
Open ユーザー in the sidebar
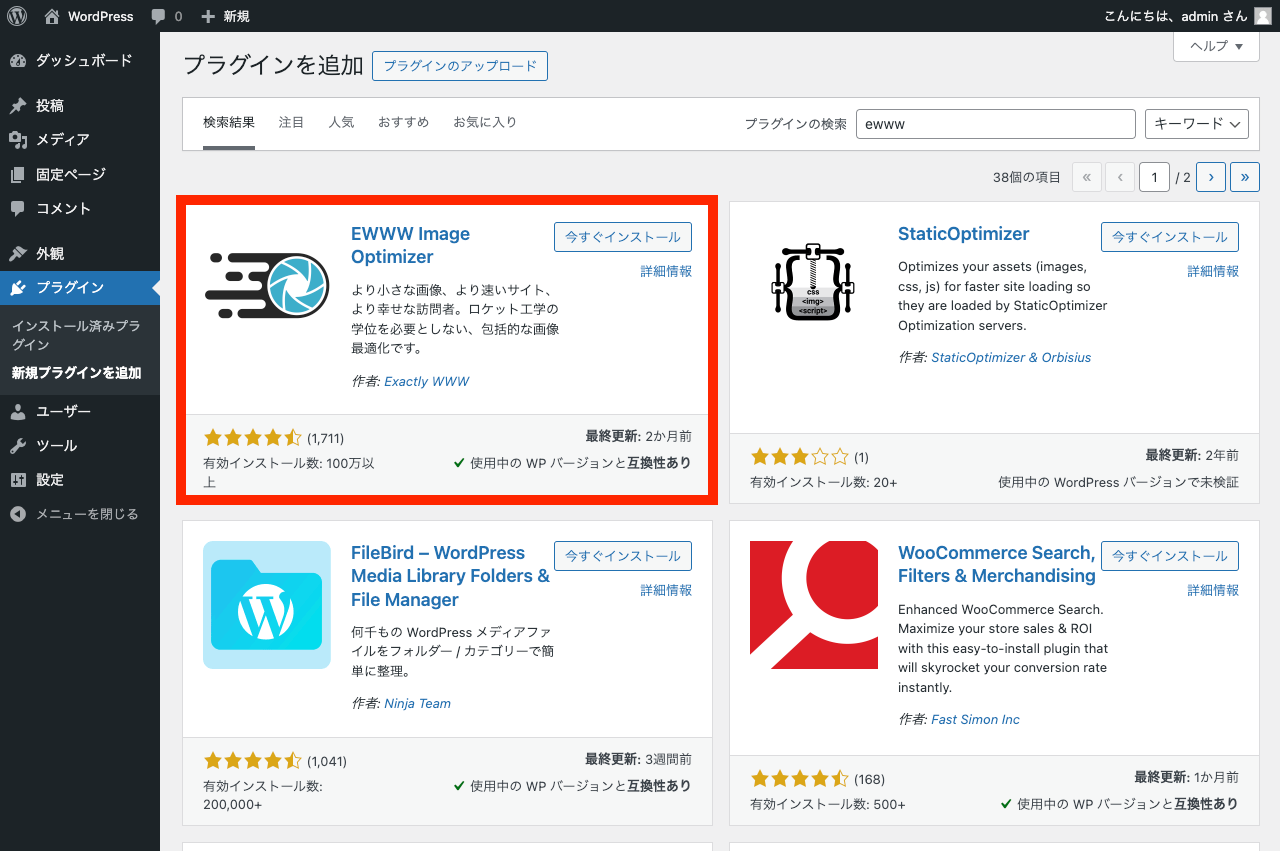pos(80,411)
